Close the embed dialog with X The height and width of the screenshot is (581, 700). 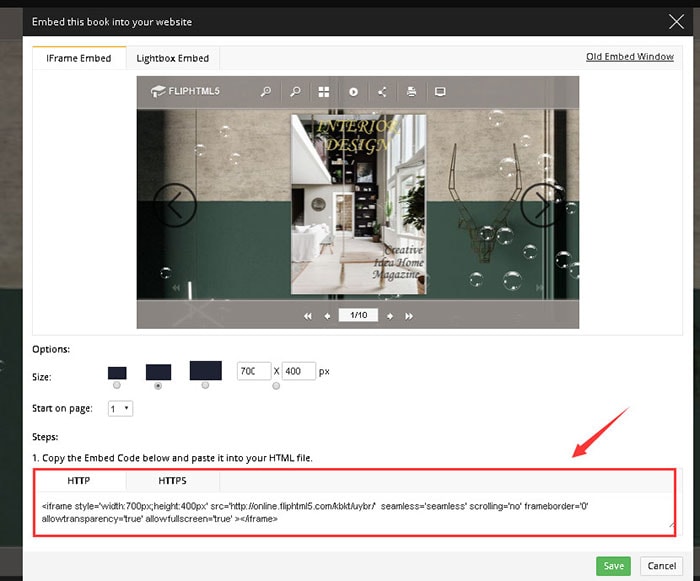[676, 21]
